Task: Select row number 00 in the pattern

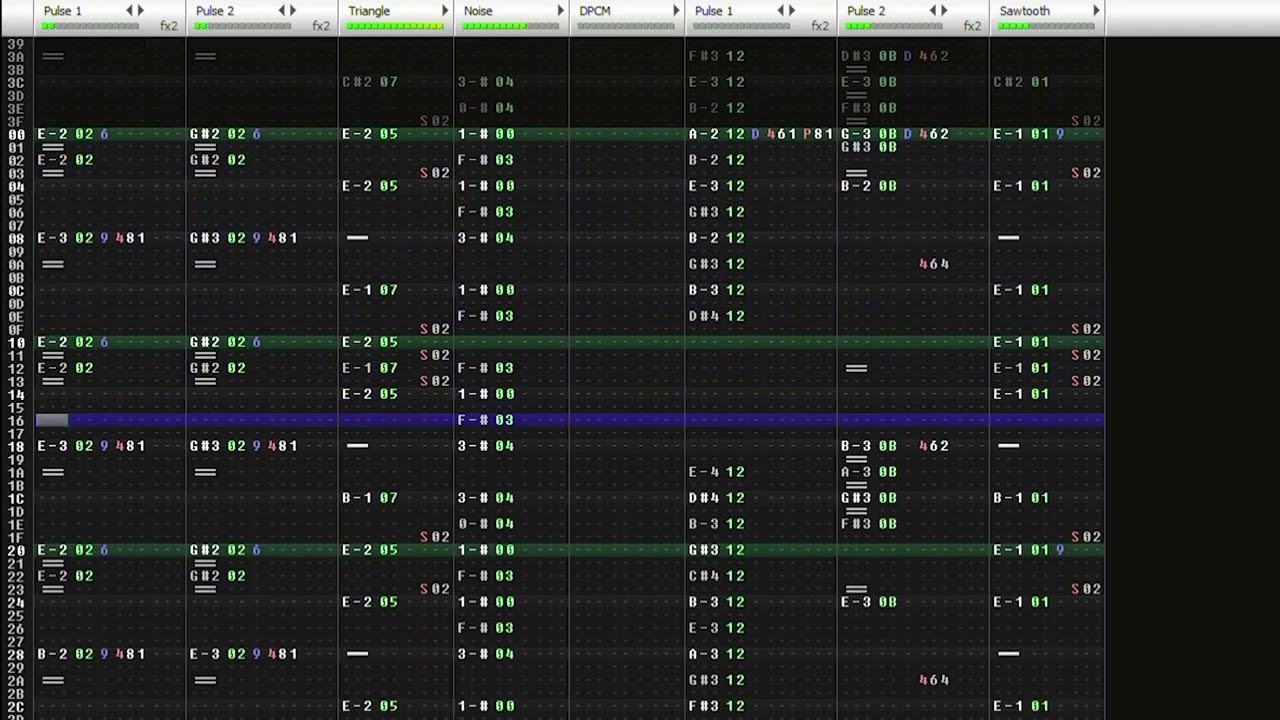Action: (x=16, y=134)
